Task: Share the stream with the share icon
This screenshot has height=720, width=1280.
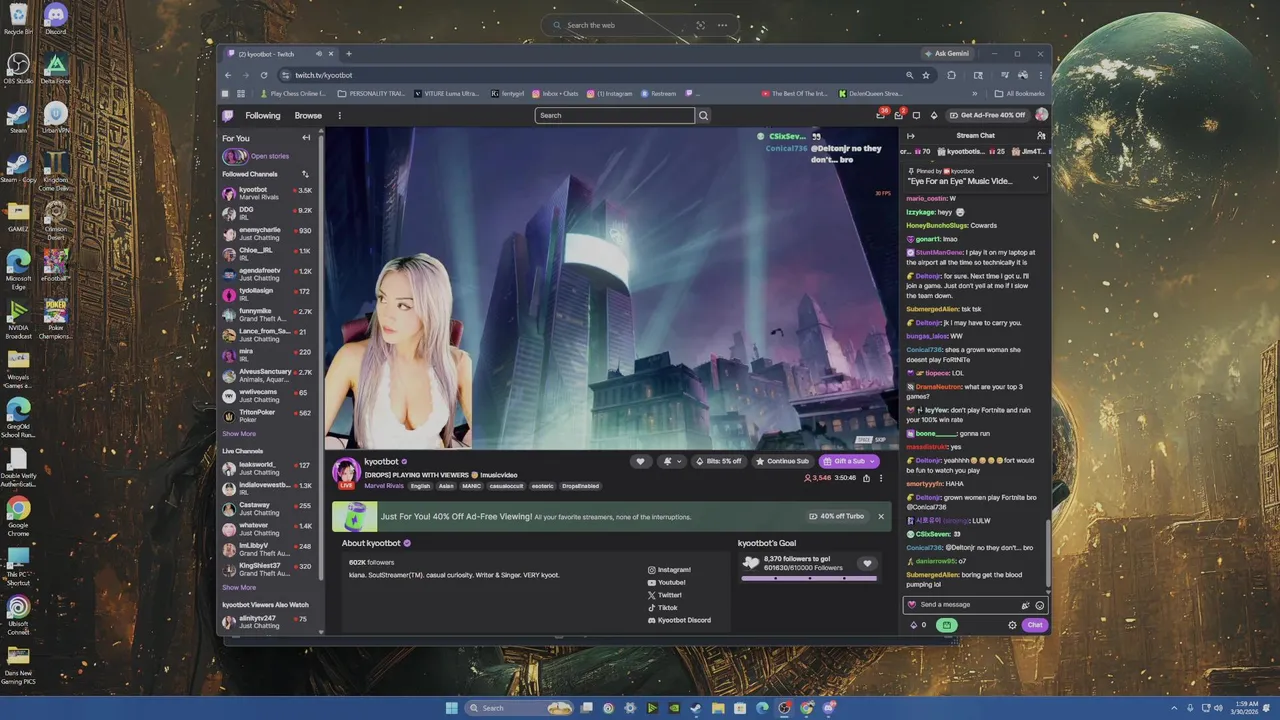Action: point(866,478)
